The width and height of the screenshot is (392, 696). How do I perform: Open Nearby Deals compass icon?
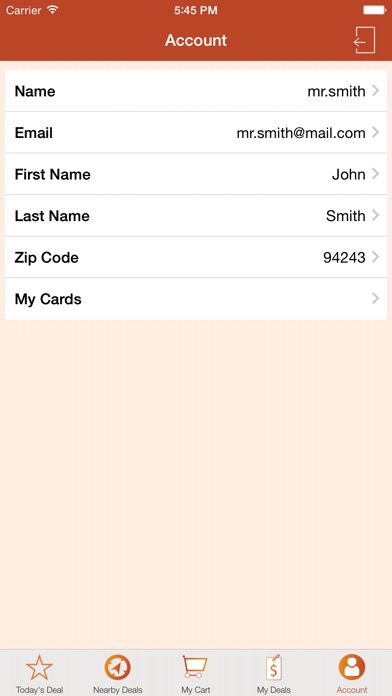(x=118, y=668)
